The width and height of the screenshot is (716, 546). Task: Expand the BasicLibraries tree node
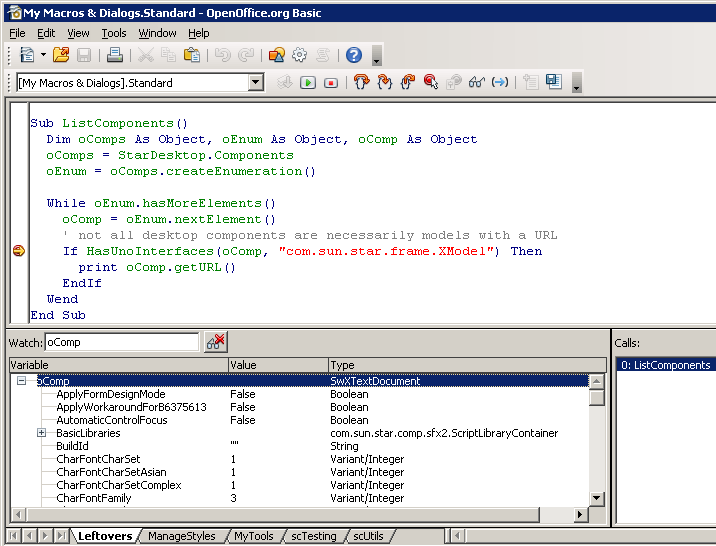41,433
